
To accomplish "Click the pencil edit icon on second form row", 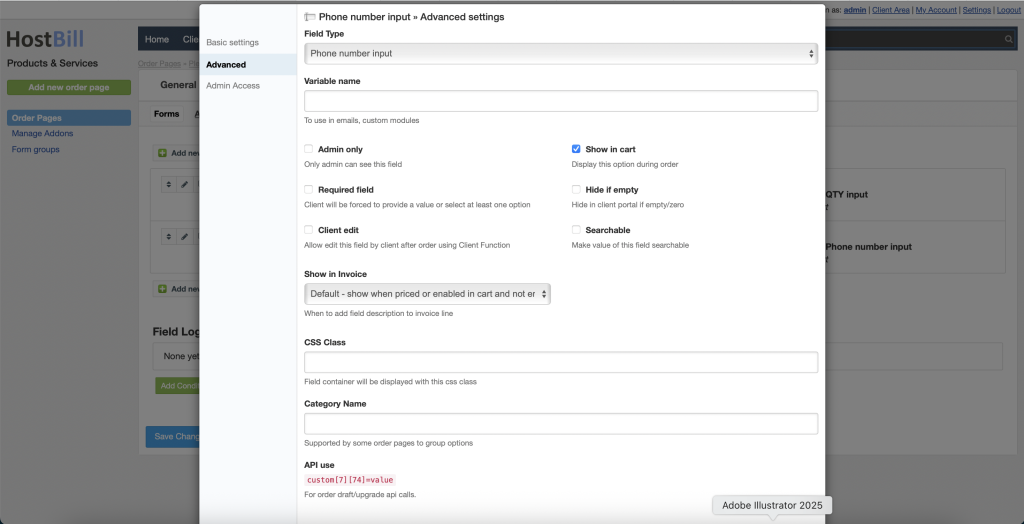I will pyautogui.click(x=184, y=236).
